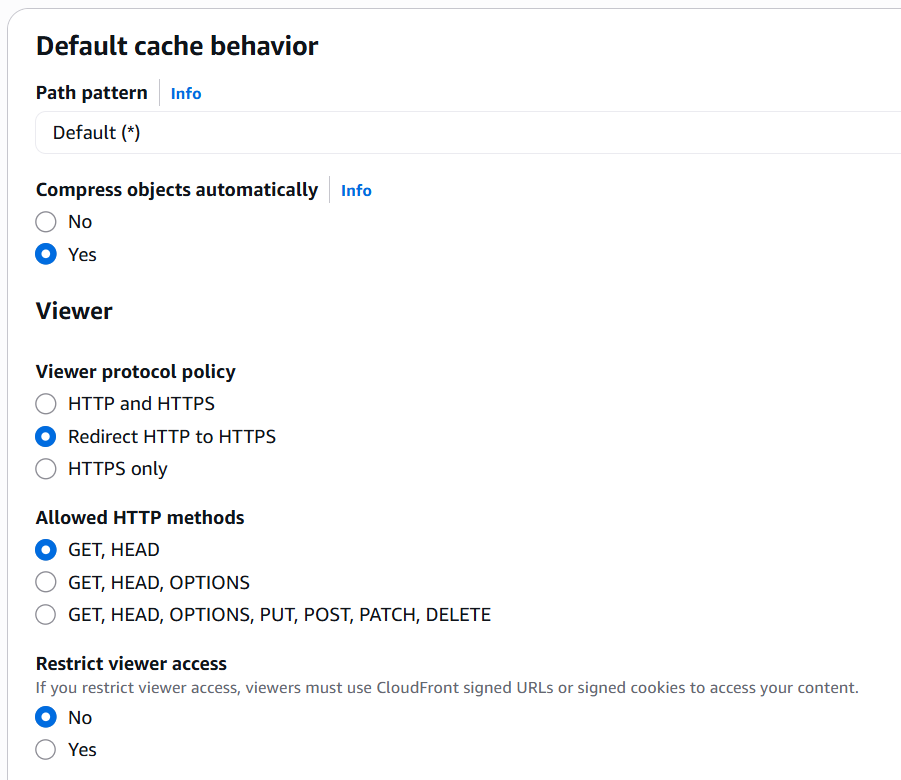Screen dimensions: 901x780
Task: Open the Compress objects automatically Info link
Action: pos(356,190)
